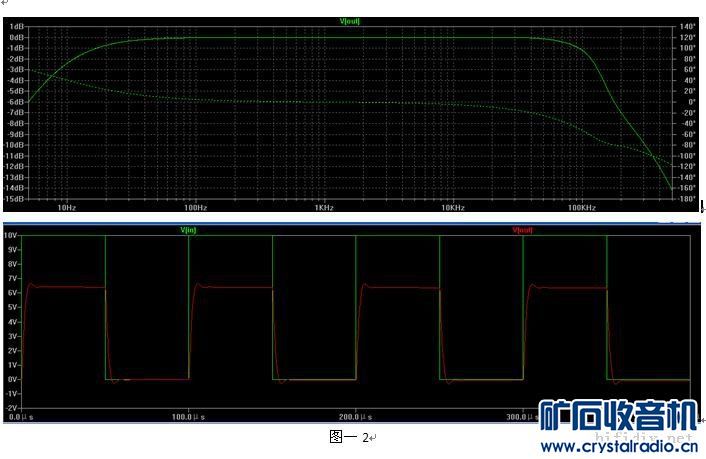Click the -180° phase axis label
Screen dimensions: 706x459
click(x=687, y=198)
